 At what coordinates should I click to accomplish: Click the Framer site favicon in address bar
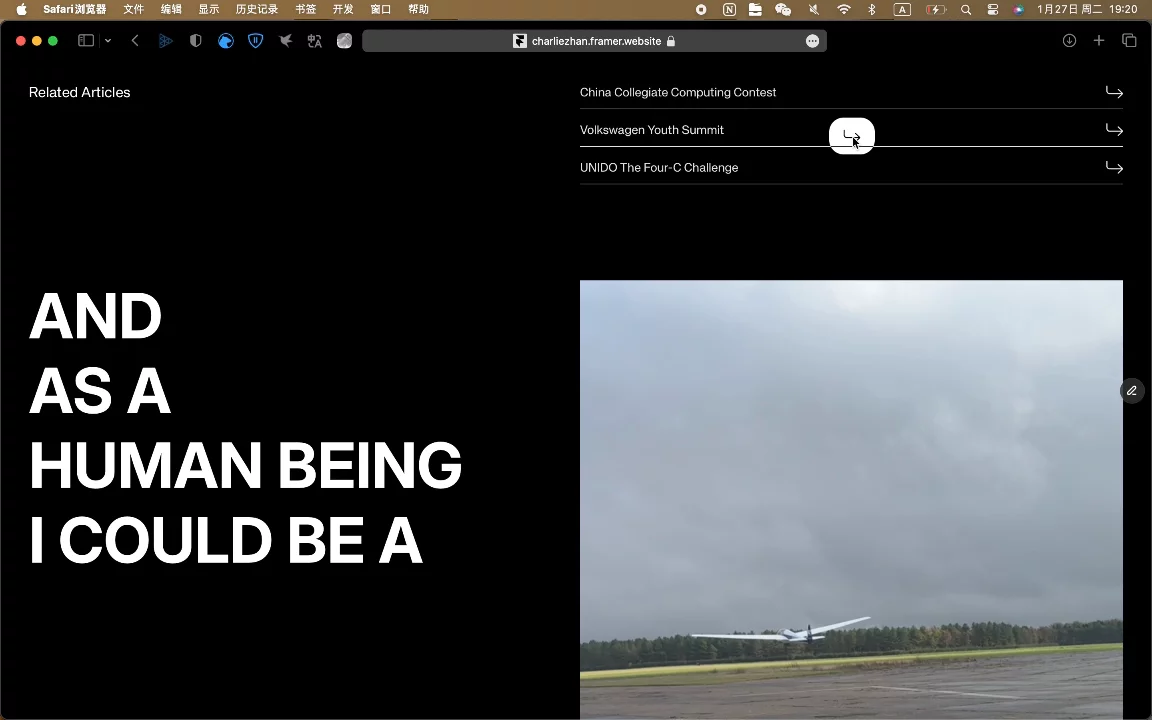[x=519, y=41]
